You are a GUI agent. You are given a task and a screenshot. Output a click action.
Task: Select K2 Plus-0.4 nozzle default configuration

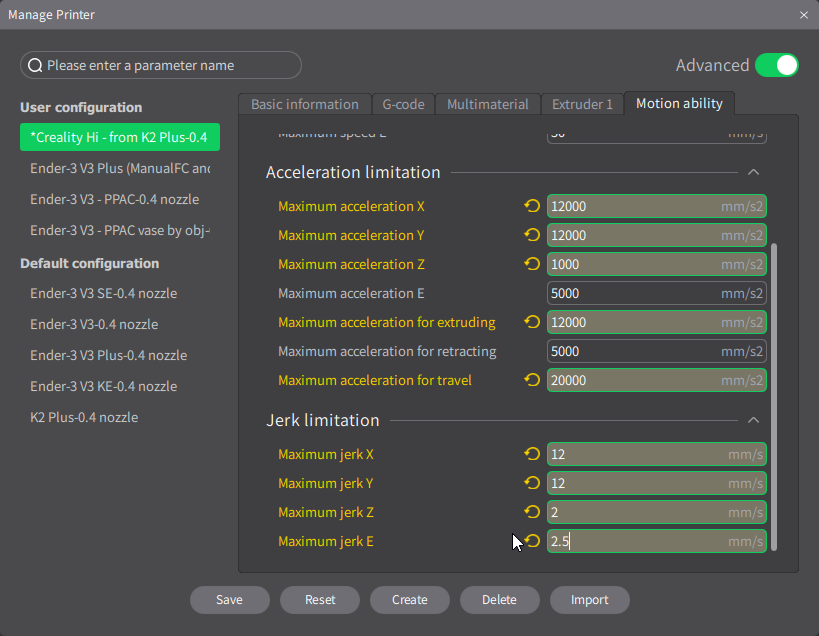tap(84, 417)
